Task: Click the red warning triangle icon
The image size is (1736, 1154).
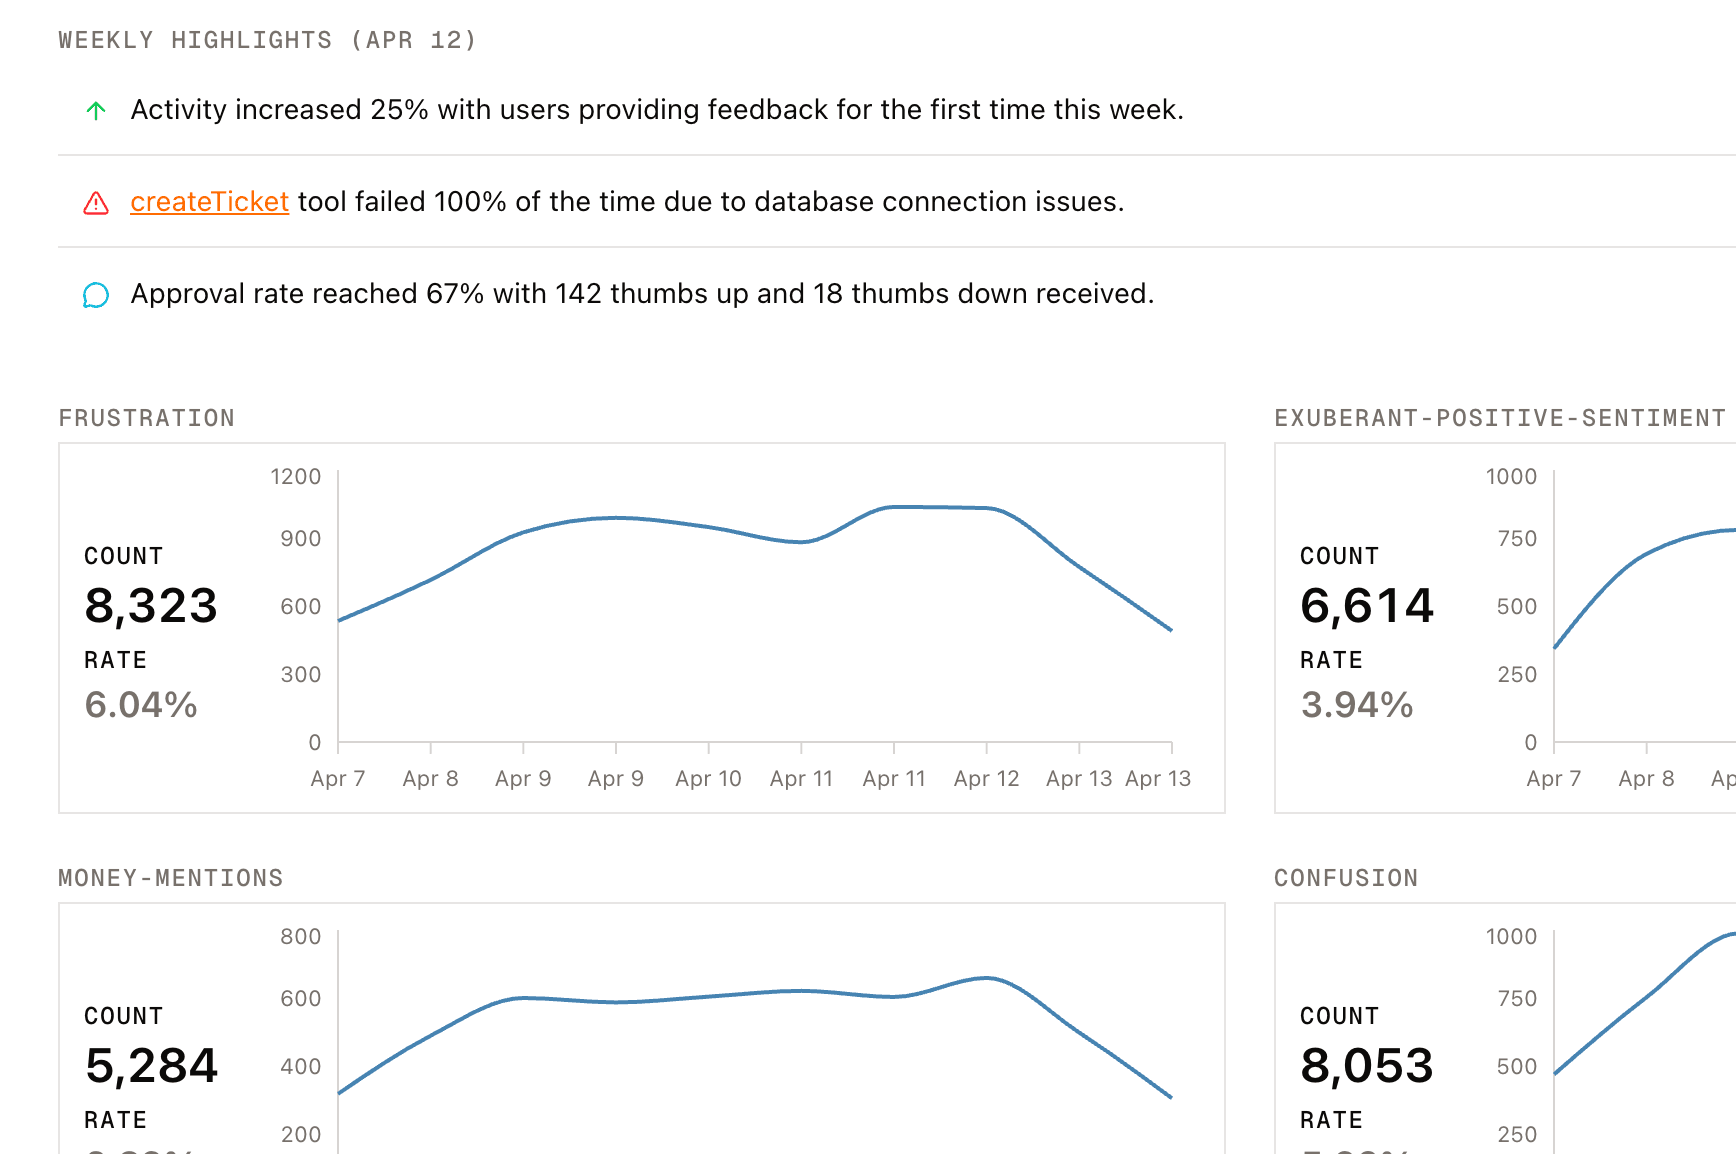Action: pos(96,203)
